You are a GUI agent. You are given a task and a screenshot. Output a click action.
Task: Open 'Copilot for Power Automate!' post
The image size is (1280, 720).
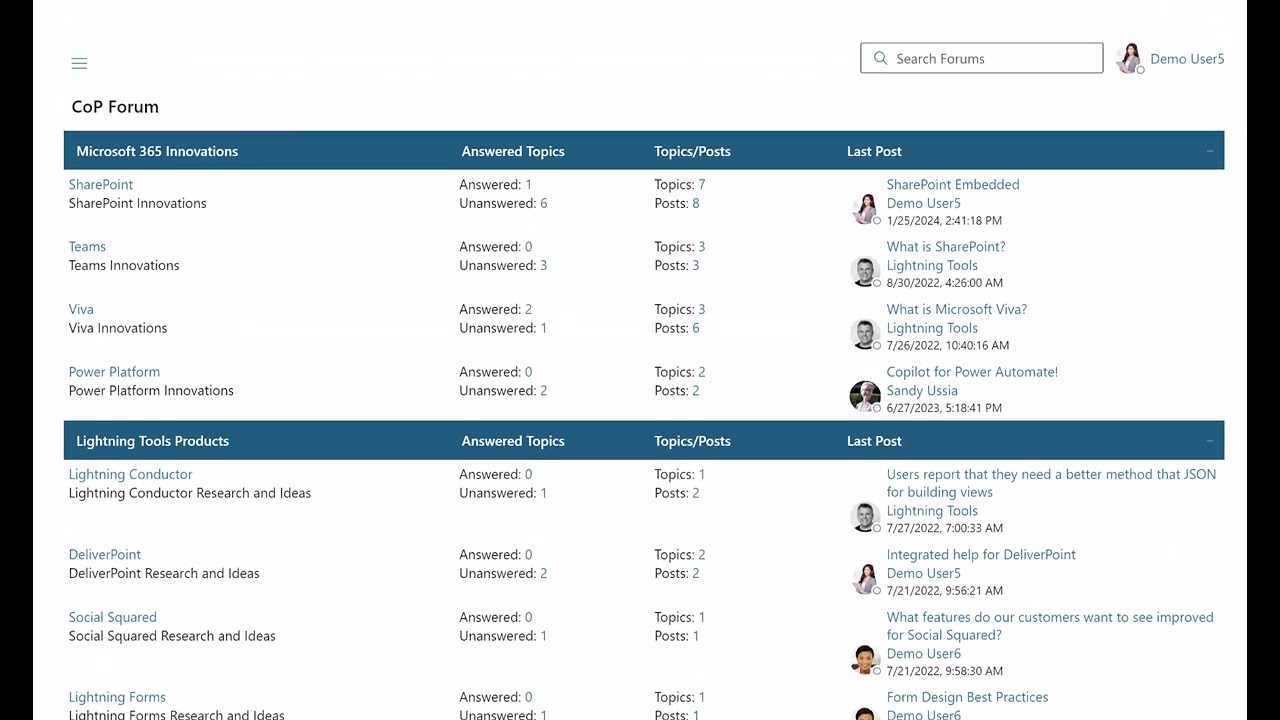(x=972, y=372)
